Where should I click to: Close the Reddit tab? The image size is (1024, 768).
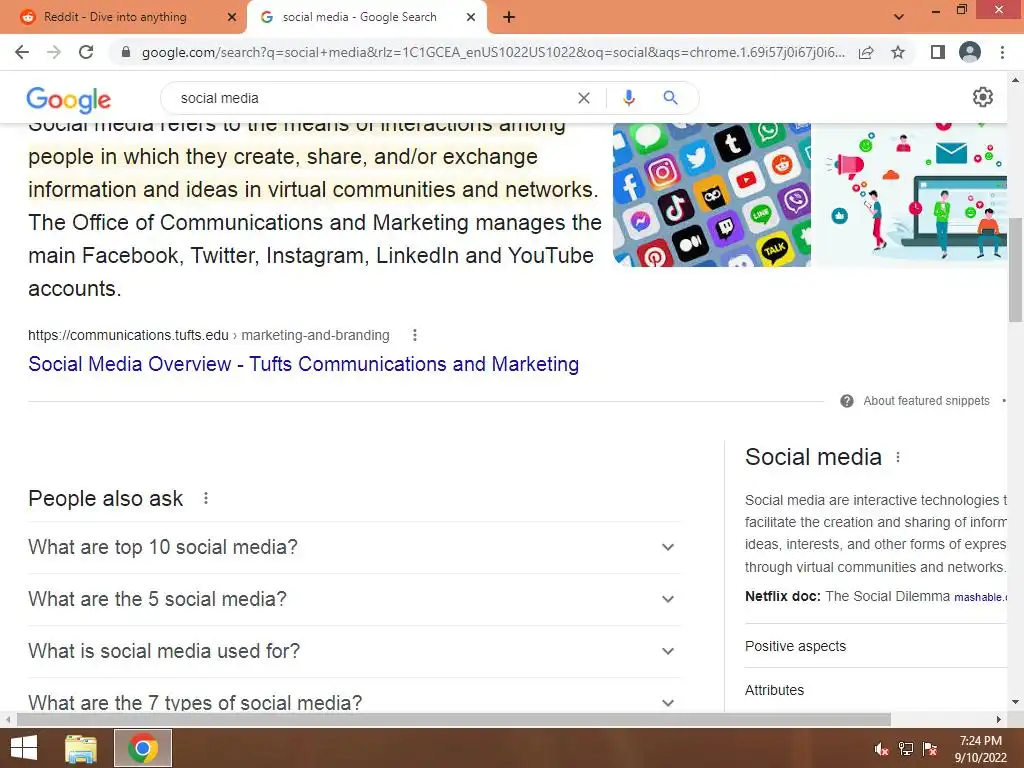(x=232, y=17)
